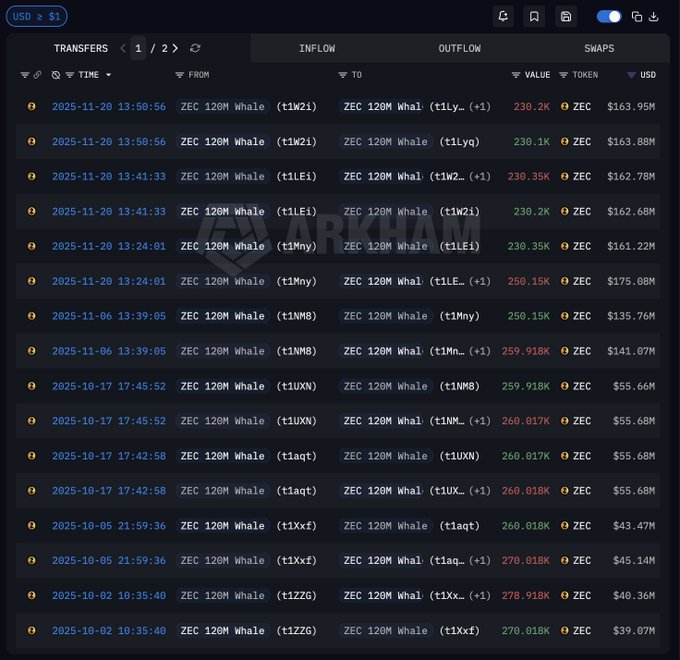Toggle the blue switch in top toolbar
This screenshot has width=680, height=660.
[x=609, y=16]
